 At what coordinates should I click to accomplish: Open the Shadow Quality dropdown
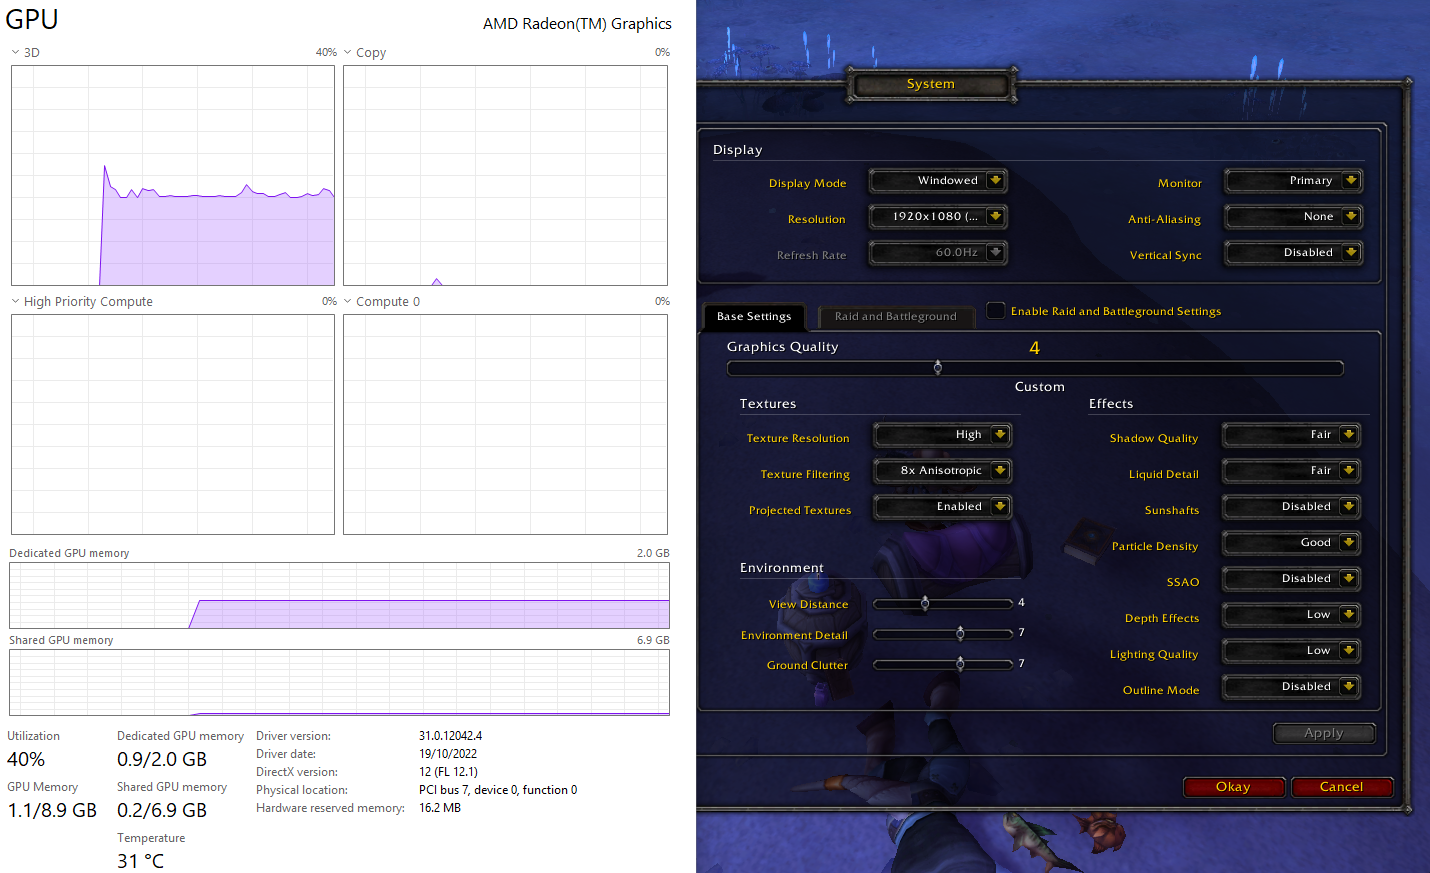pyautogui.click(x=1292, y=435)
